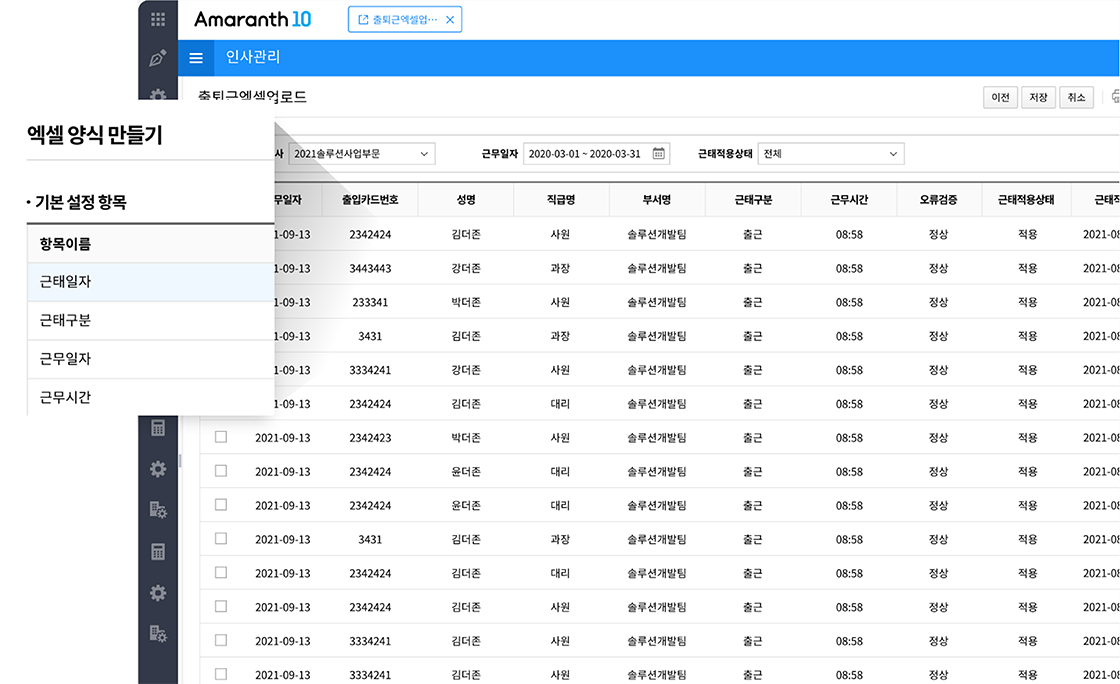Check the row with card number 2342423
1120x684 pixels.
pos(221,437)
